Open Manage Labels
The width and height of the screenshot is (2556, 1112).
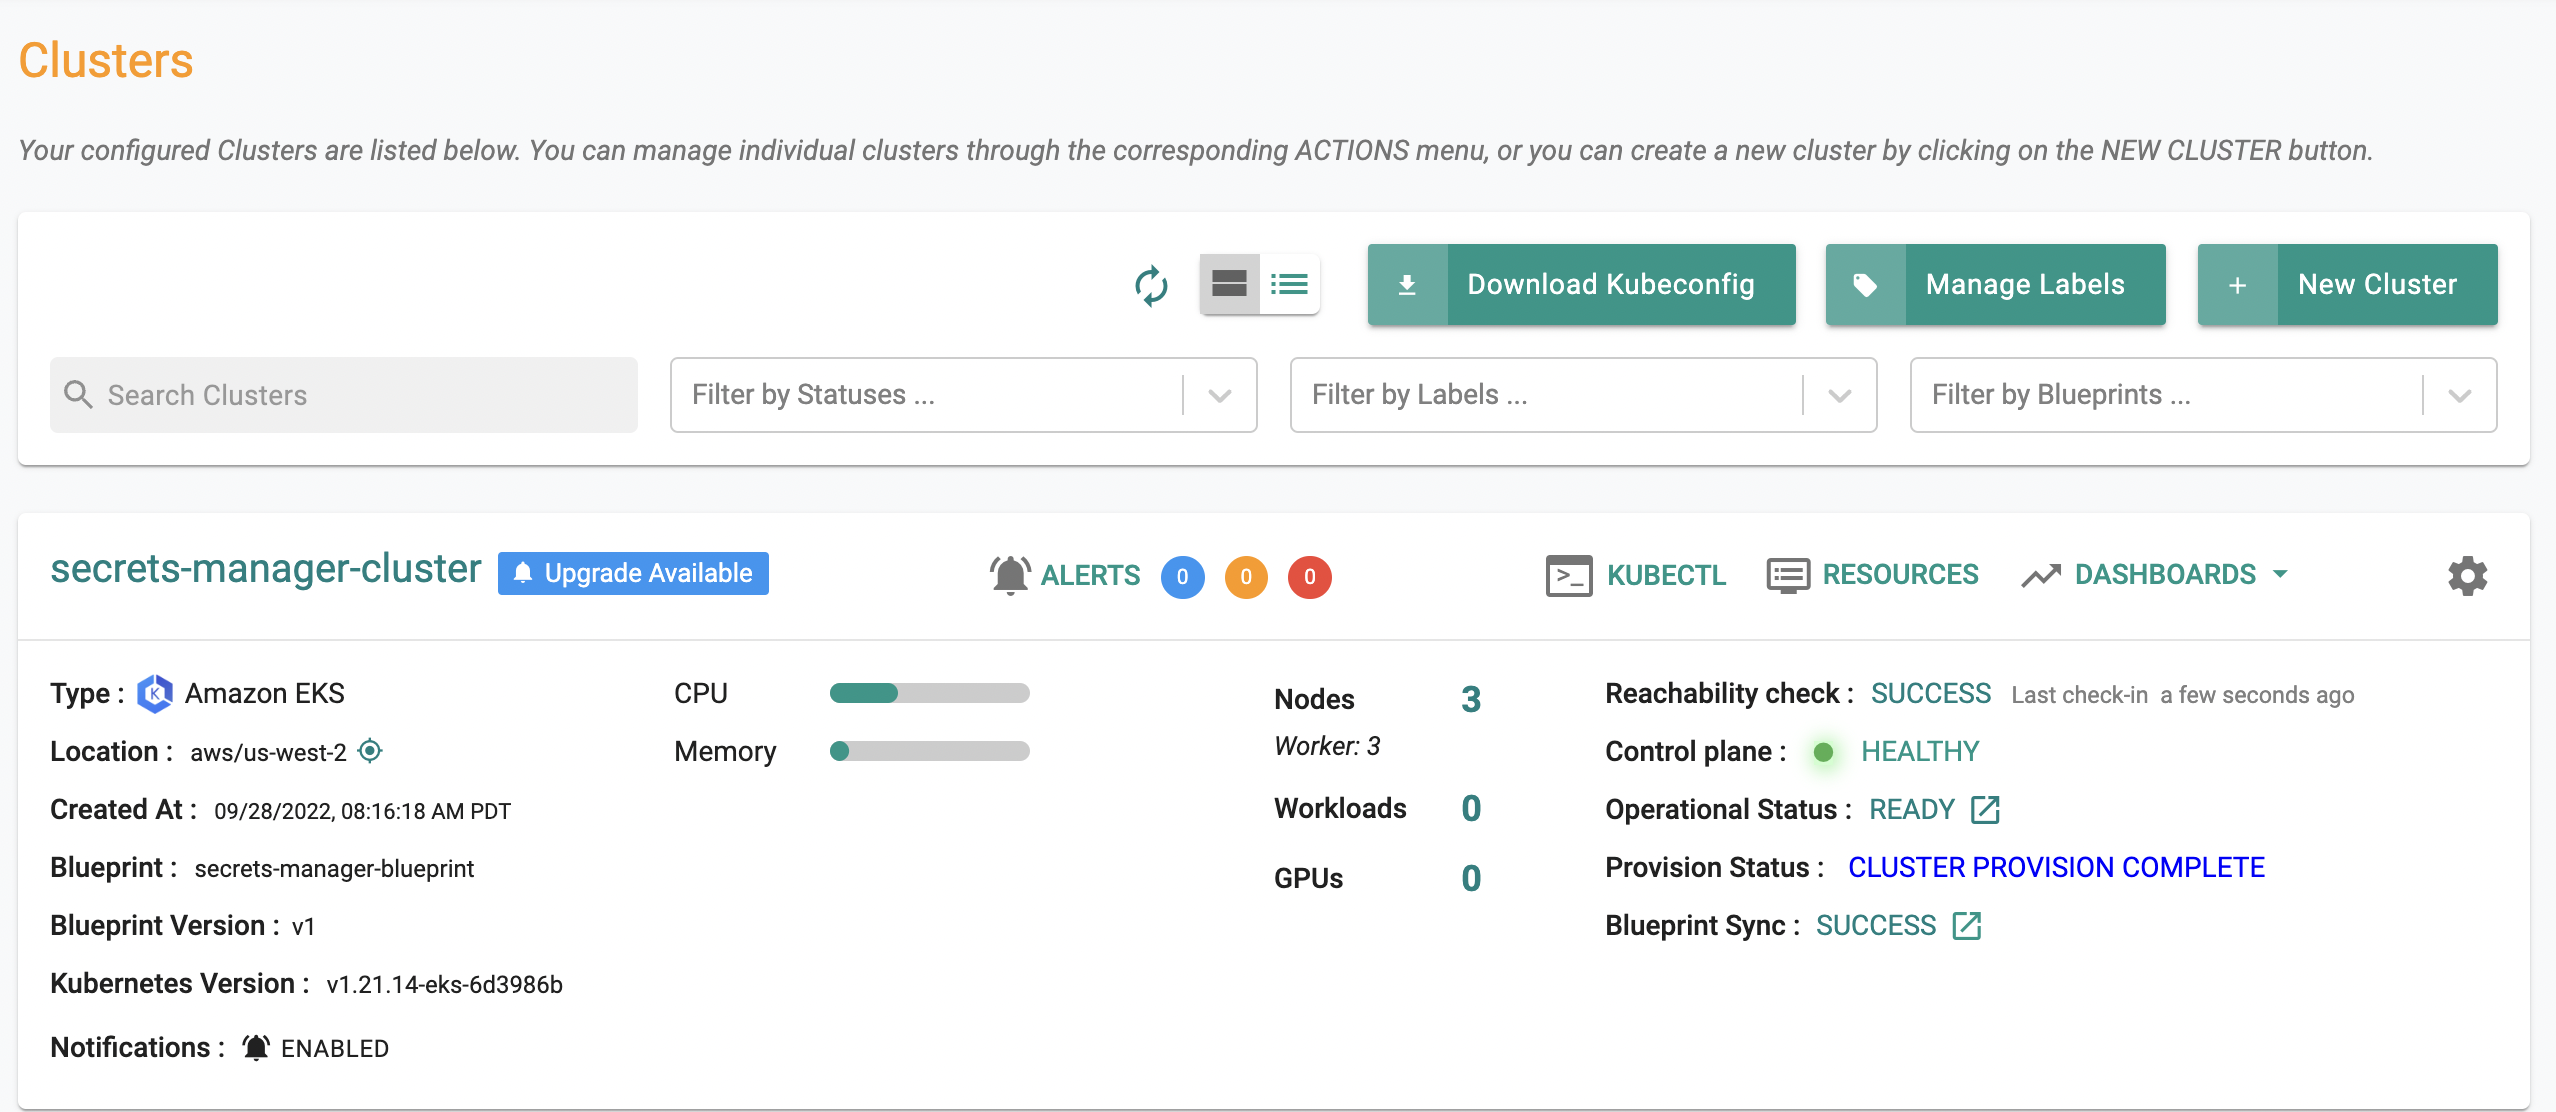pyautogui.click(x=1995, y=285)
